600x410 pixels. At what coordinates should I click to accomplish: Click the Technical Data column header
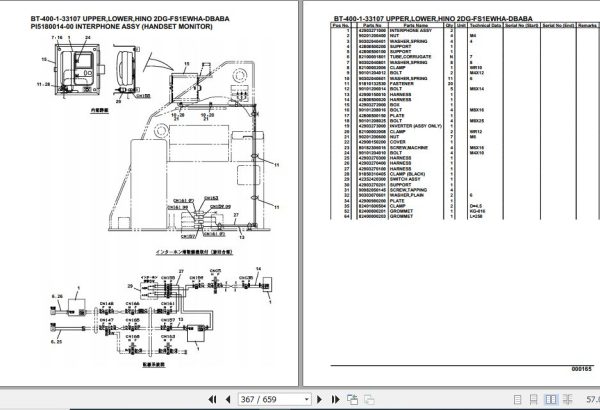tap(485, 25)
